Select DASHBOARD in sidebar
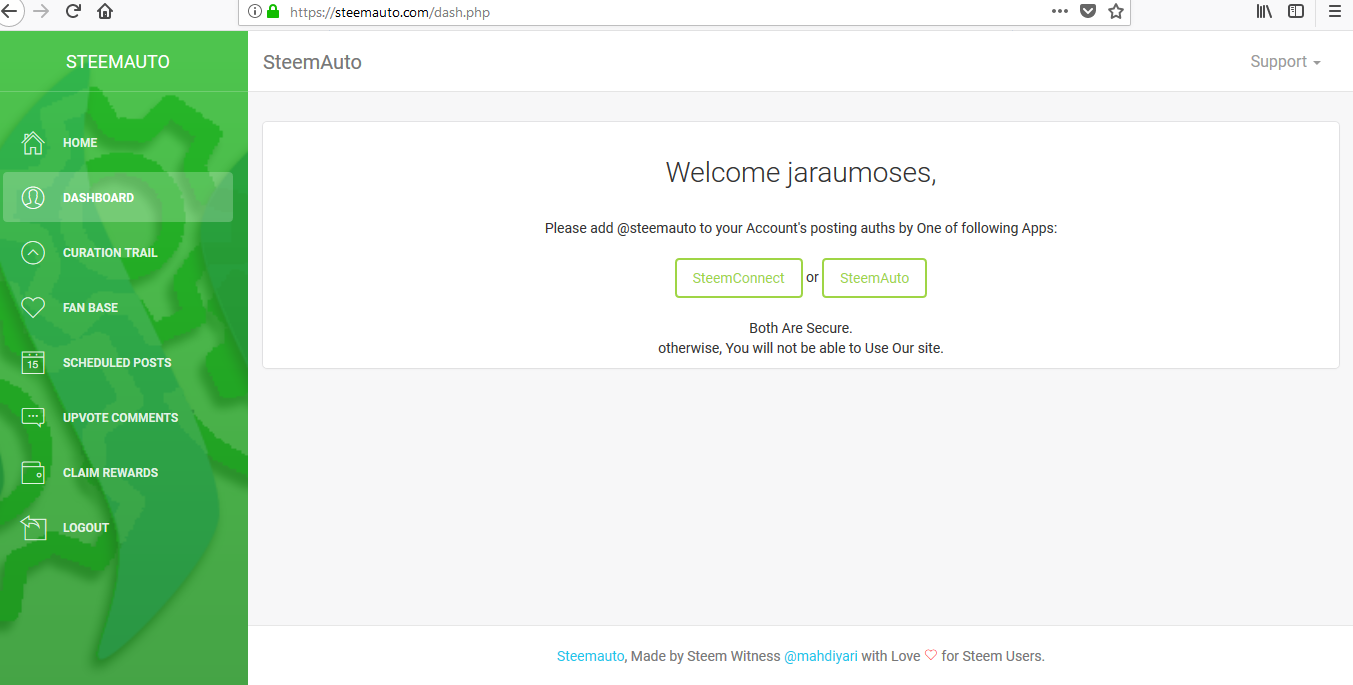This screenshot has width=1353, height=685. click(x=118, y=197)
